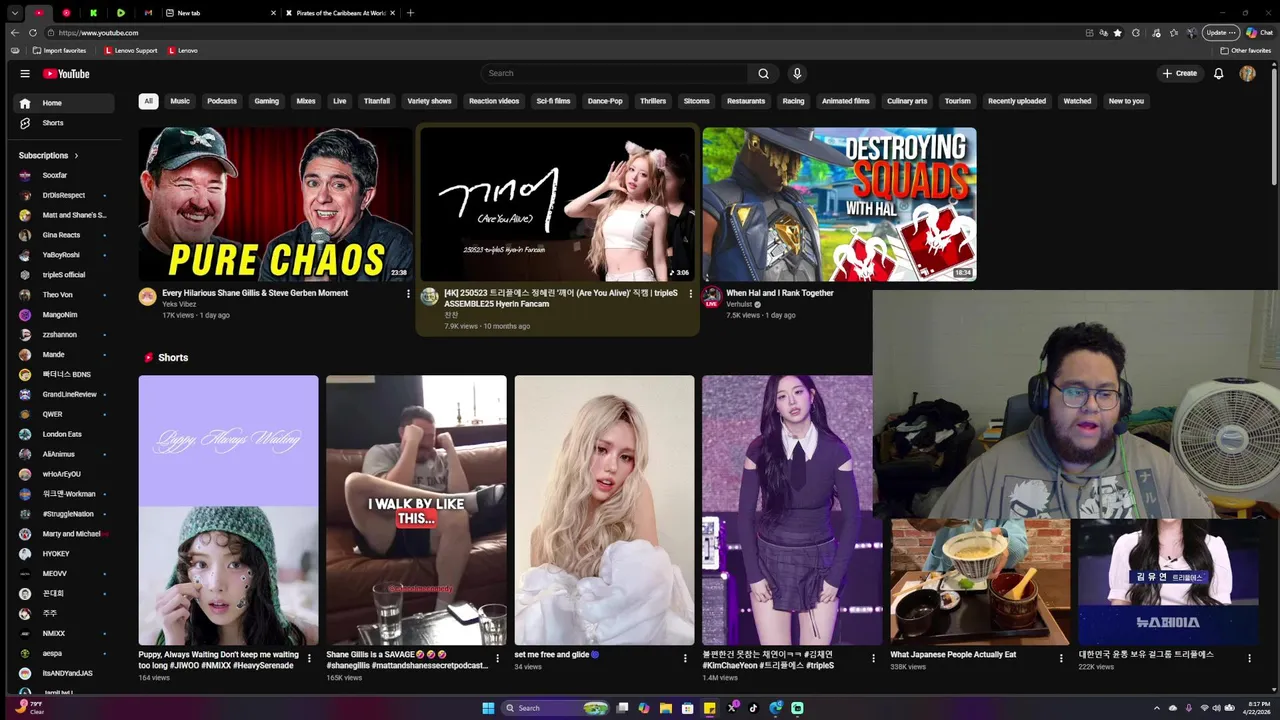Open options menu for Hyerin Fancam video

[690, 294]
